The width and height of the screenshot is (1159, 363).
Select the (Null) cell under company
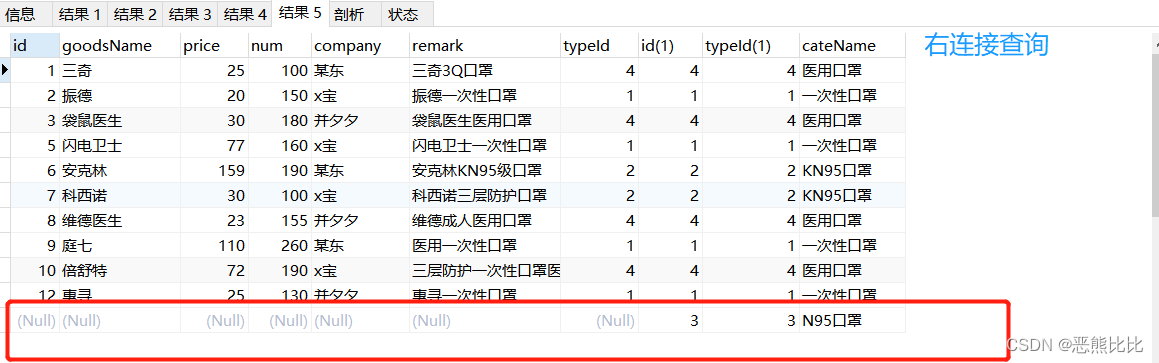[360, 321]
